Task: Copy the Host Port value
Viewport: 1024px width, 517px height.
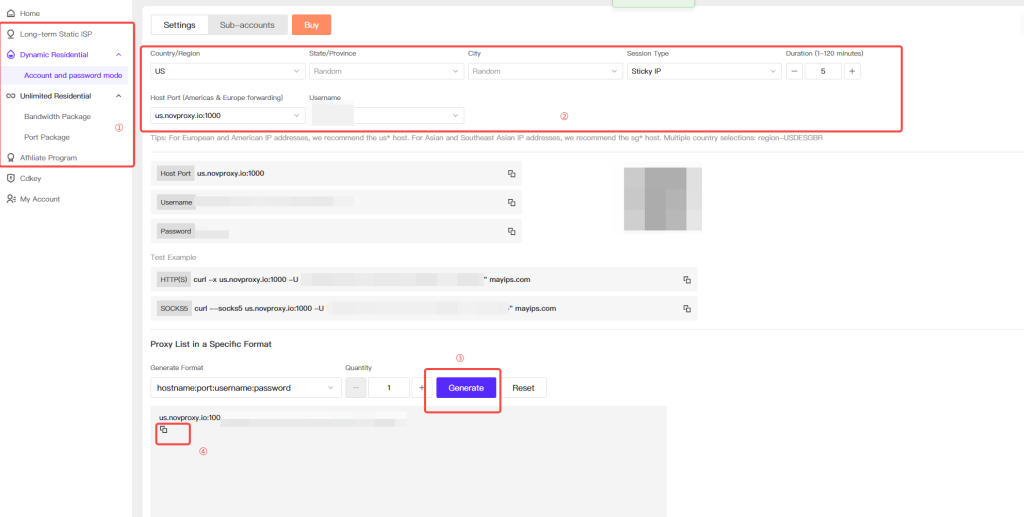Action: pos(511,173)
